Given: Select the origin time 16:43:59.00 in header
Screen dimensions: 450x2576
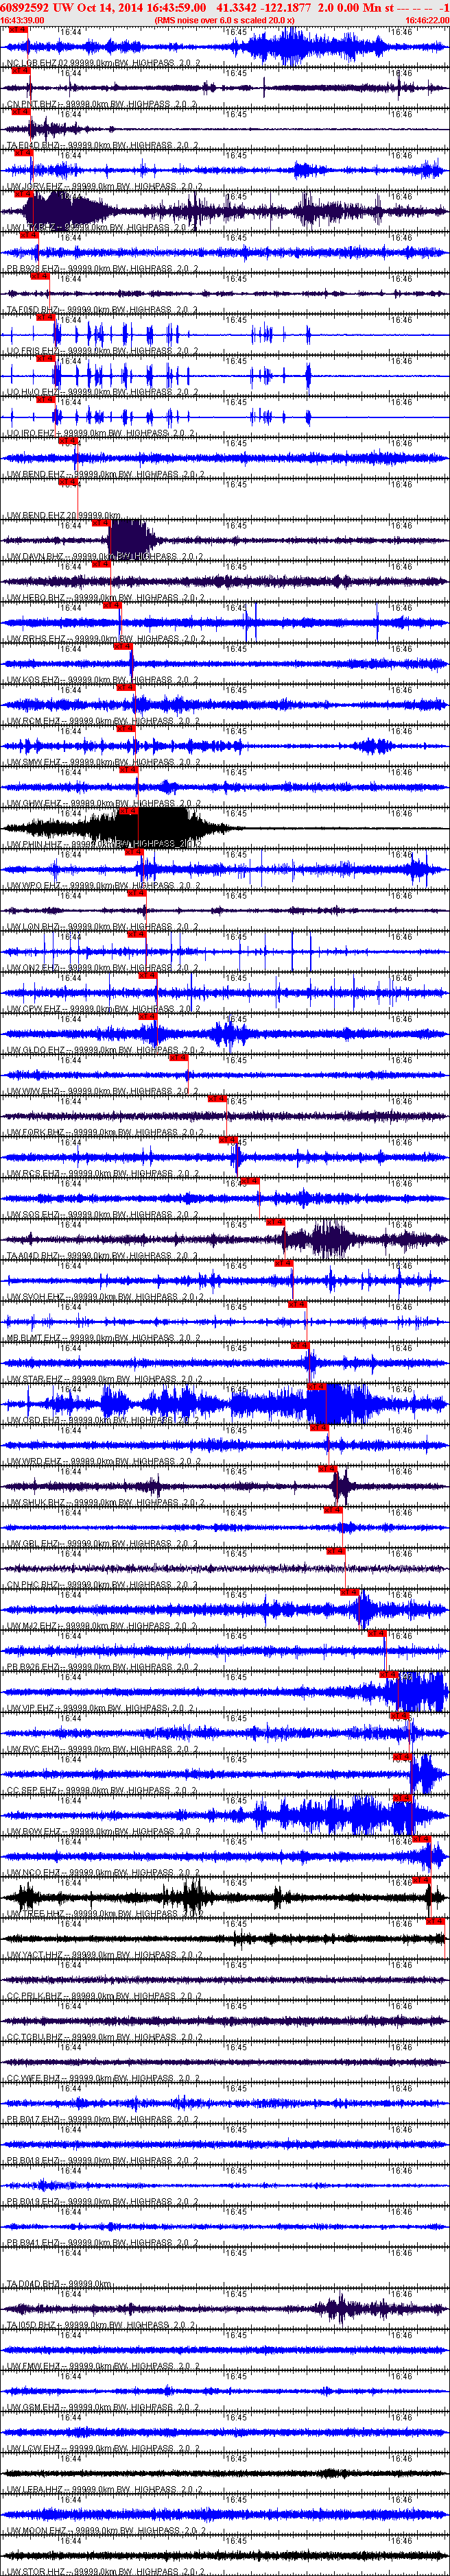Looking at the screenshot, I should 176,7.
